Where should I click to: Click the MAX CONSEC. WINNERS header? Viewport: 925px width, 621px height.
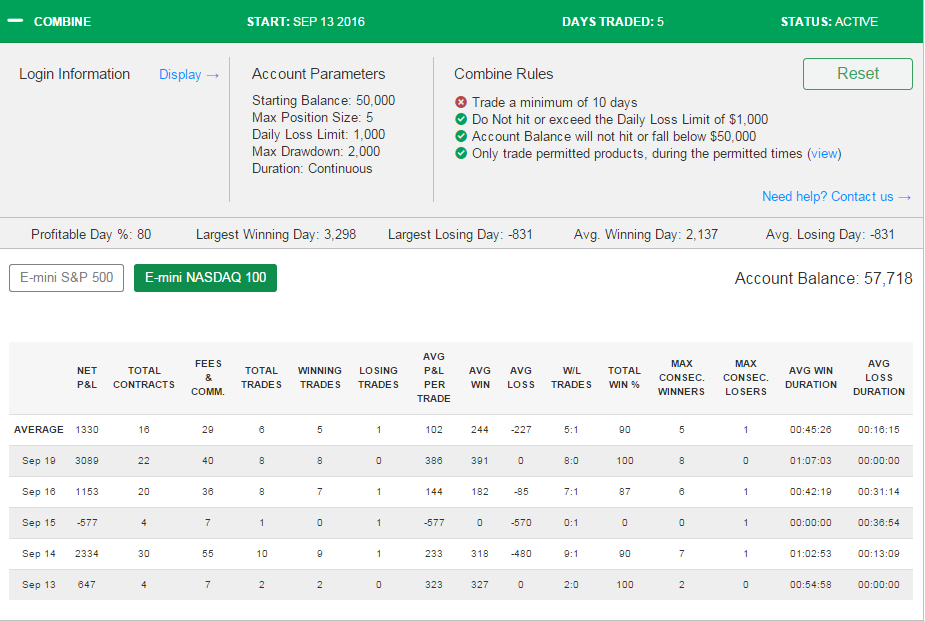pos(681,377)
